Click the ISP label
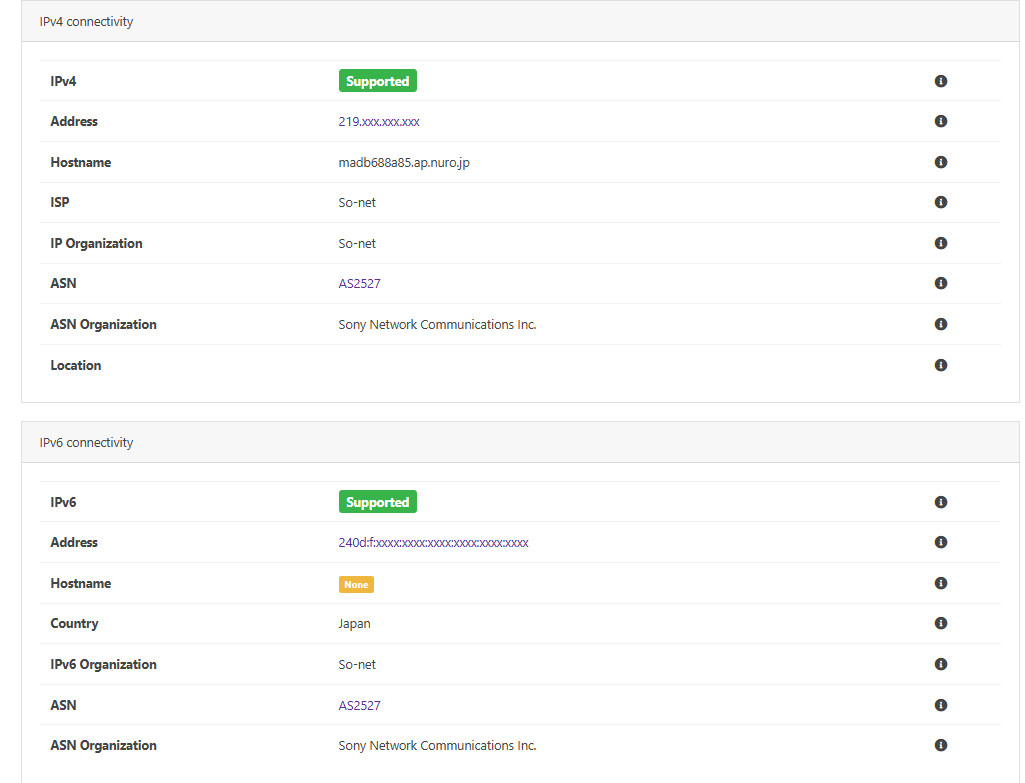This screenshot has width=1025, height=783. pyautogui.click(x=60, y=202)
